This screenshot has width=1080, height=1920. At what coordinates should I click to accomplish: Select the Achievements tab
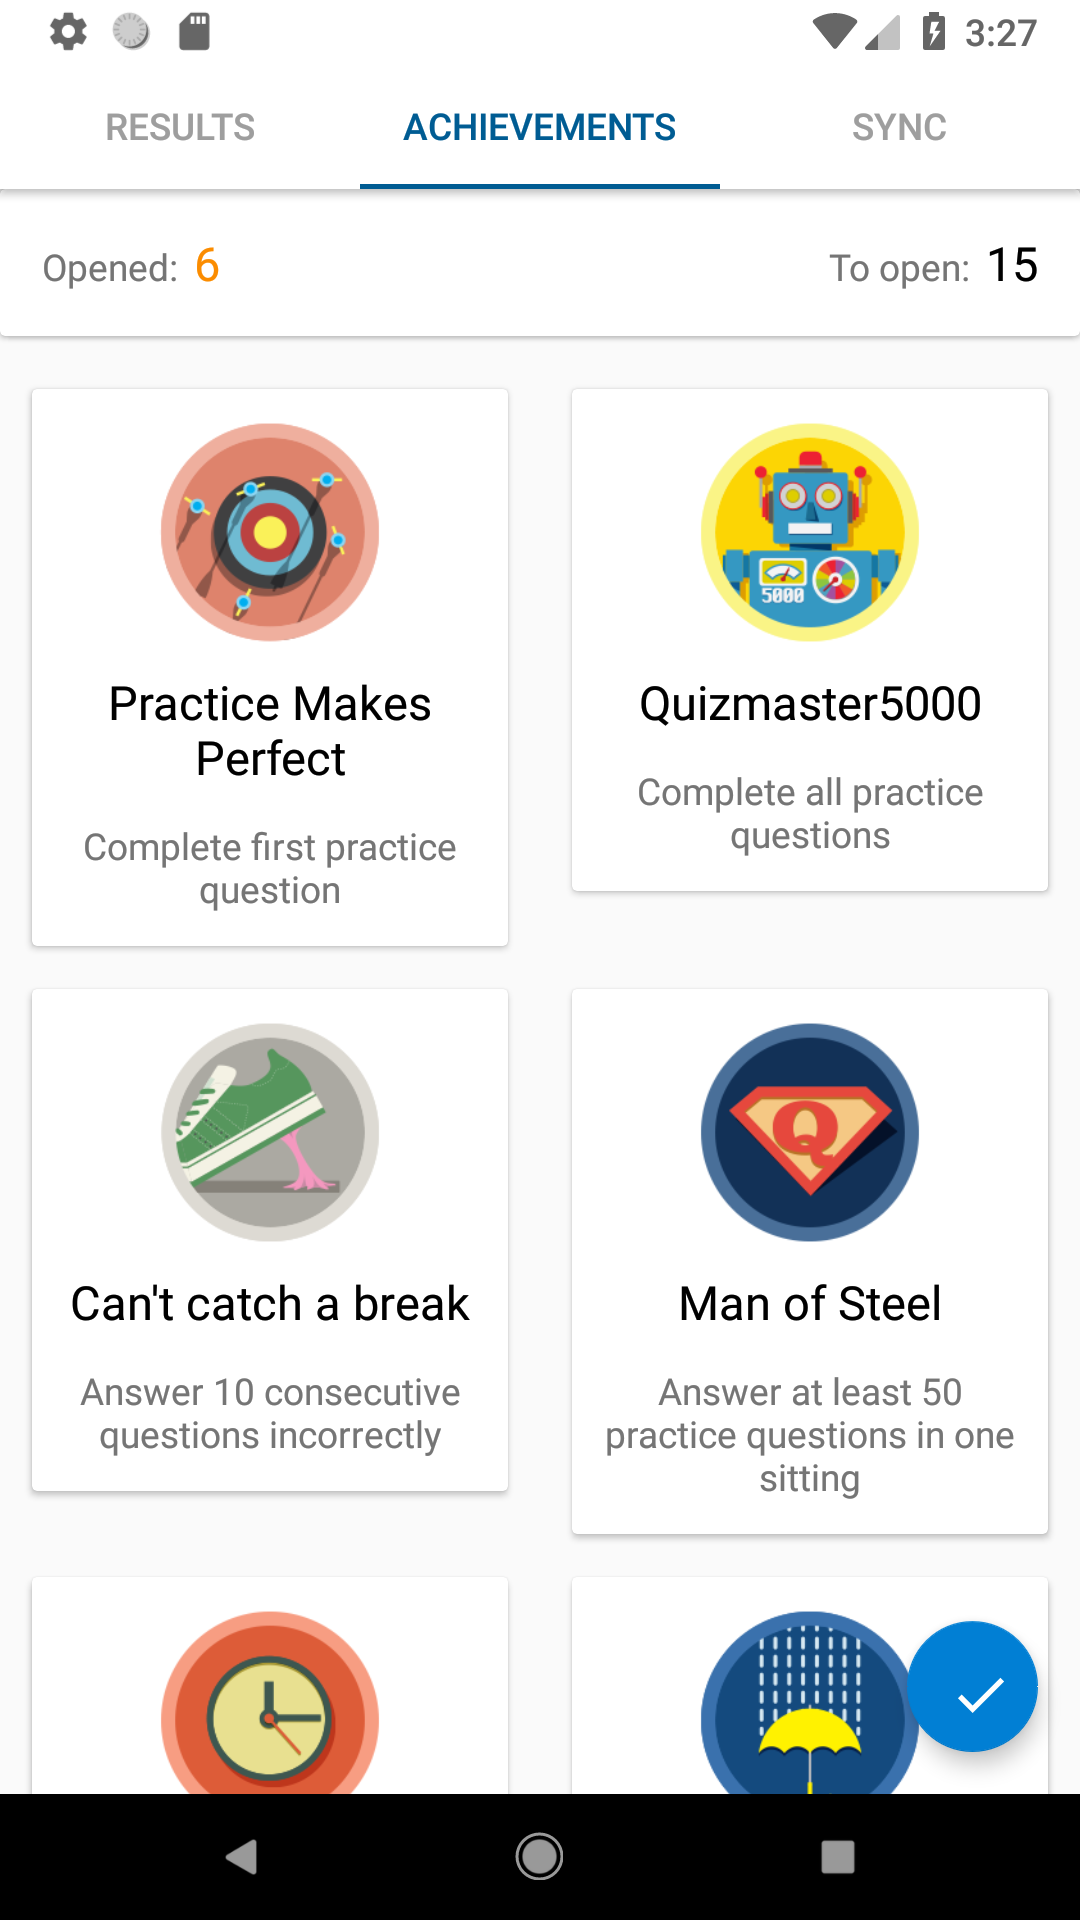point(540,128)
